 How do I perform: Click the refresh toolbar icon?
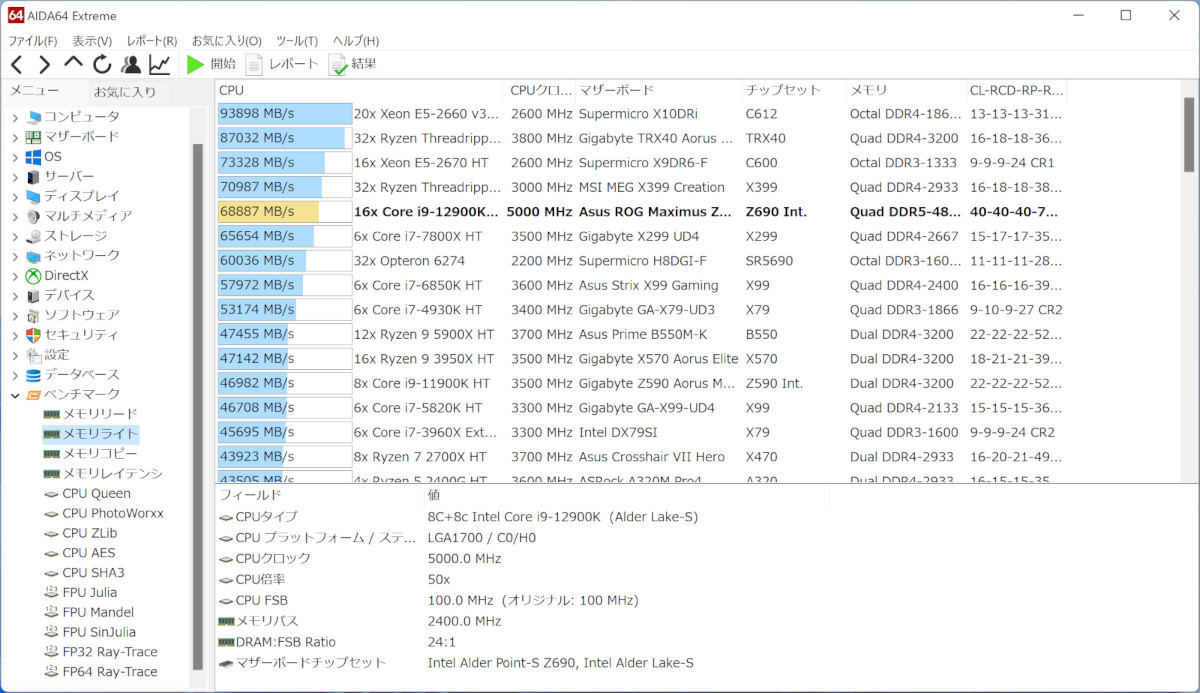102,65
